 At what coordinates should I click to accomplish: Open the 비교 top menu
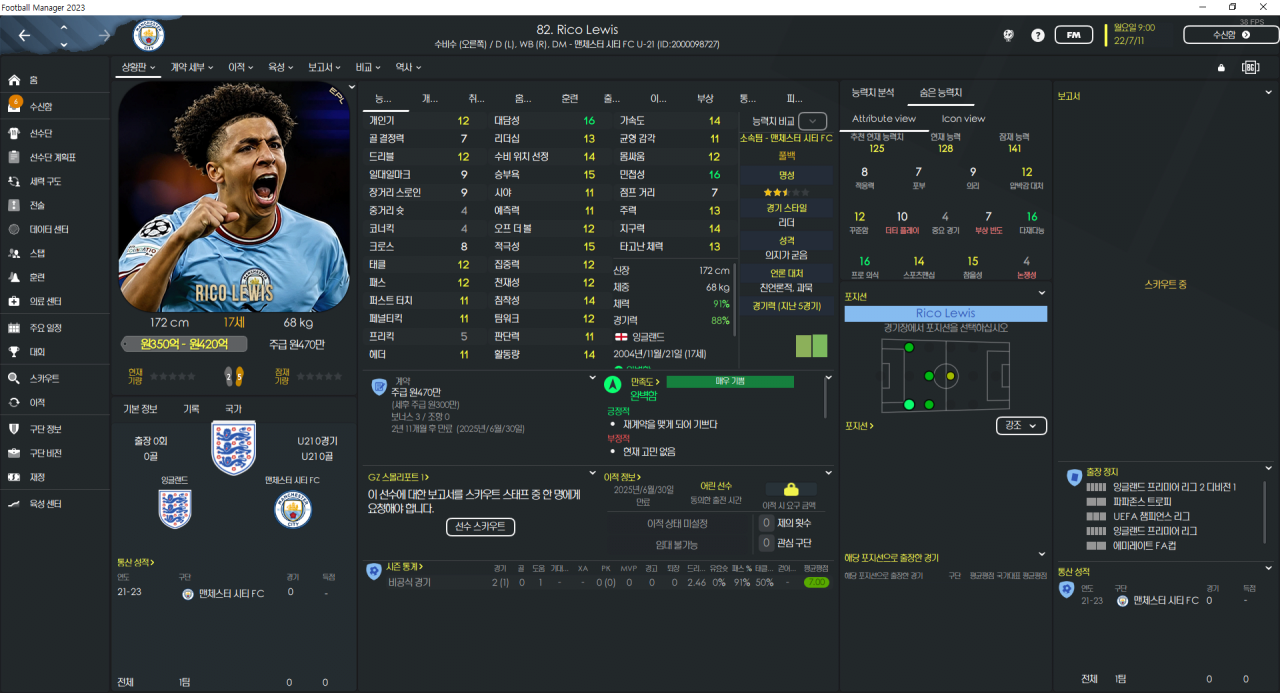(x=368, y=67)
